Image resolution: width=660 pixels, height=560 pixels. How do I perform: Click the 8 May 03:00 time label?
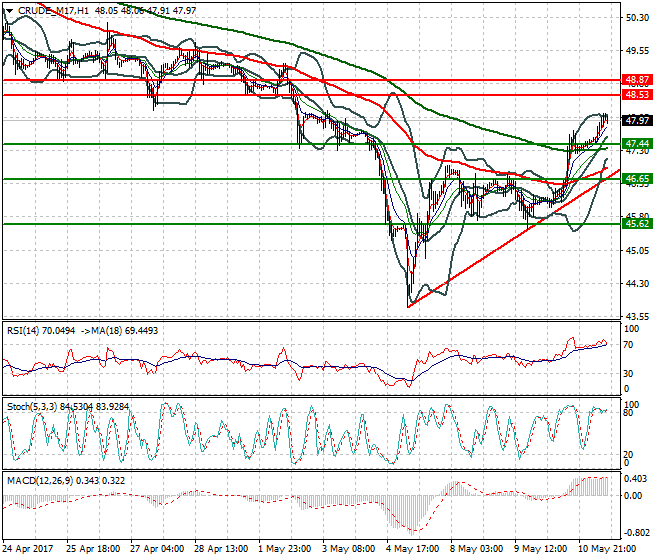pyautogui.click(x=476, y=549)
